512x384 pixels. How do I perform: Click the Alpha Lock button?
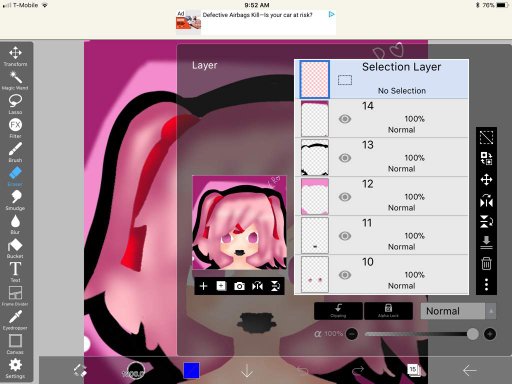click(x=388, y=311)
